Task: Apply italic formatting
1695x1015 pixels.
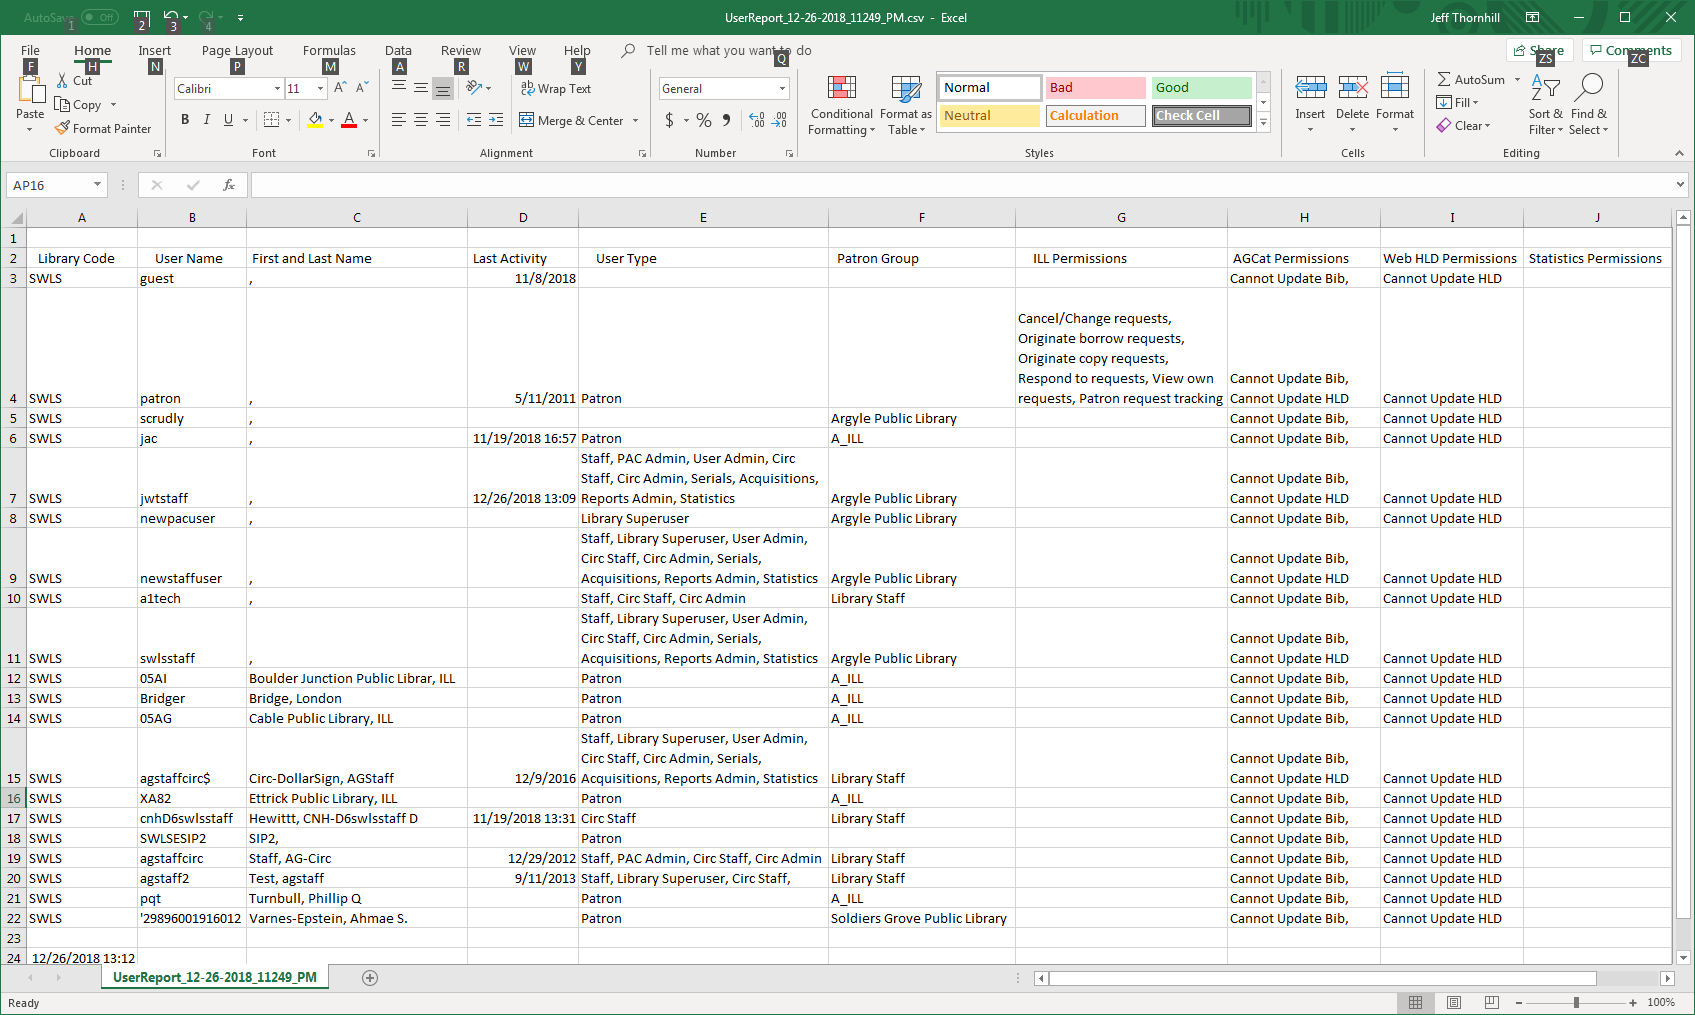Action: click(x=207, y=120)
